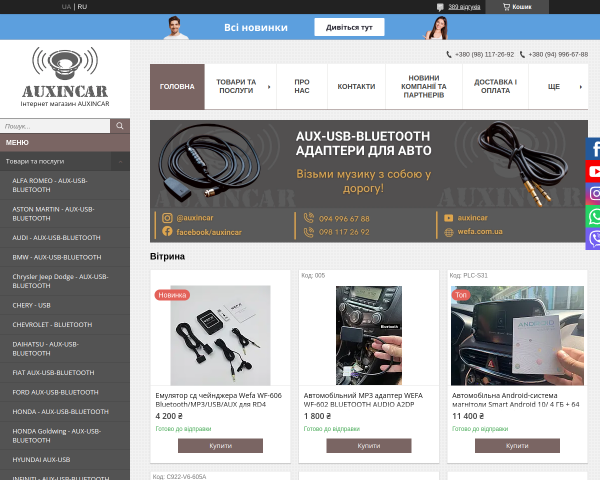Viewport: 600px width, 480px height.
Task: Select ALFA ROMEO - AUX-USB-BLUETOOTH category
Action: pyautogui.click(x=65, y=185)
